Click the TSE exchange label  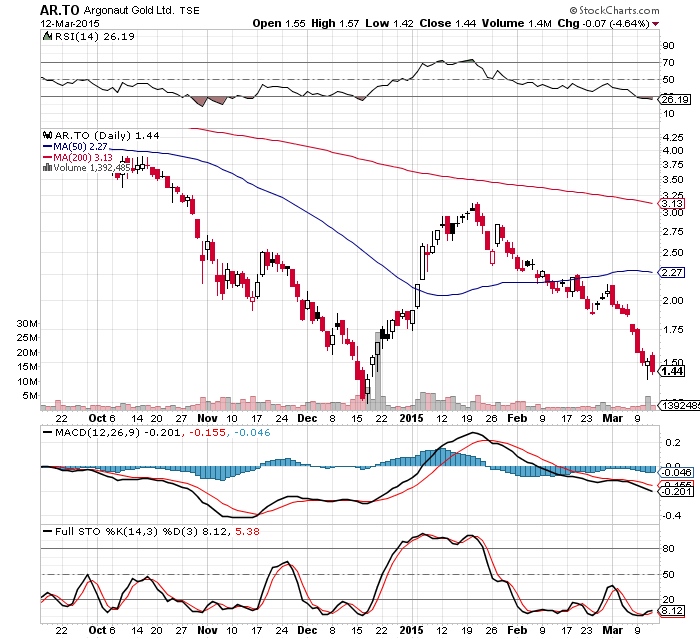coord(189,11)
